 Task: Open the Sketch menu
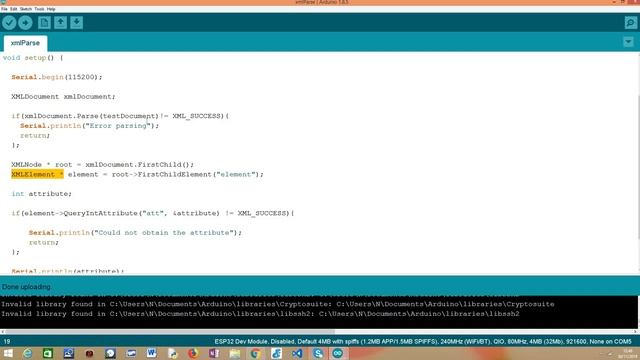[26, 9]
